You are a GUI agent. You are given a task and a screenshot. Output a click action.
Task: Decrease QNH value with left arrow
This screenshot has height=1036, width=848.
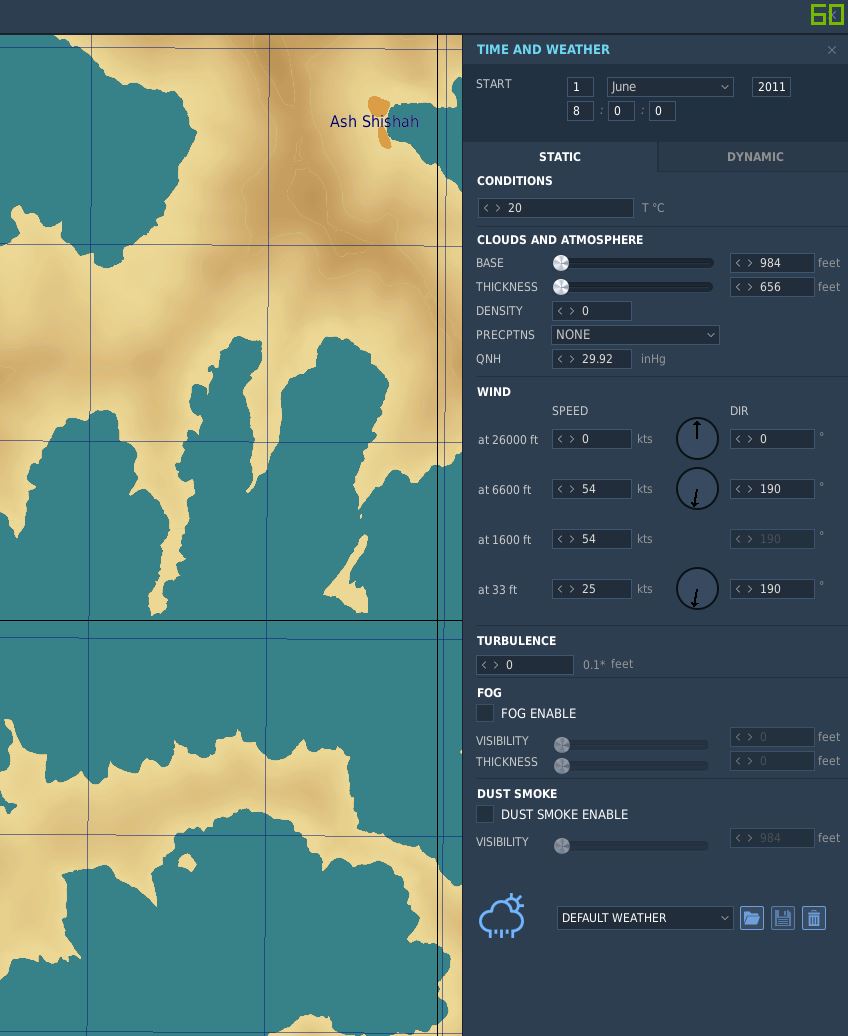point(560,359)
